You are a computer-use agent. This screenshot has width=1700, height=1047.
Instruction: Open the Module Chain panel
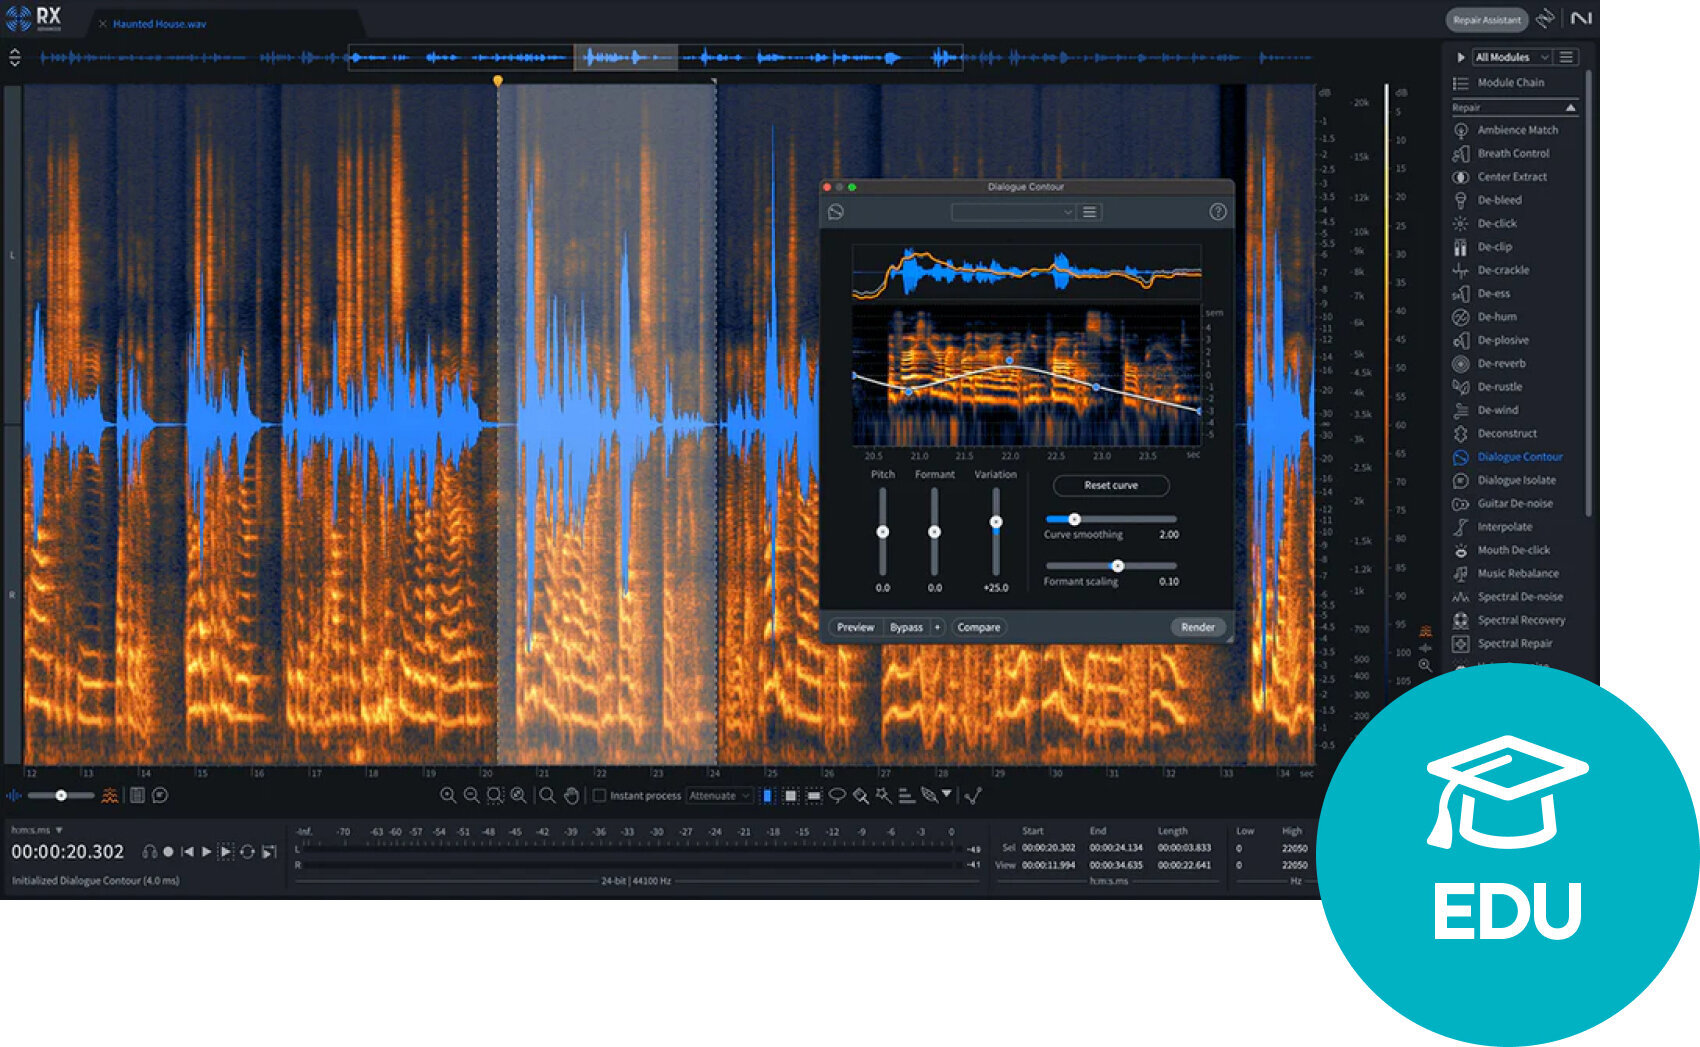[1507, 82]
